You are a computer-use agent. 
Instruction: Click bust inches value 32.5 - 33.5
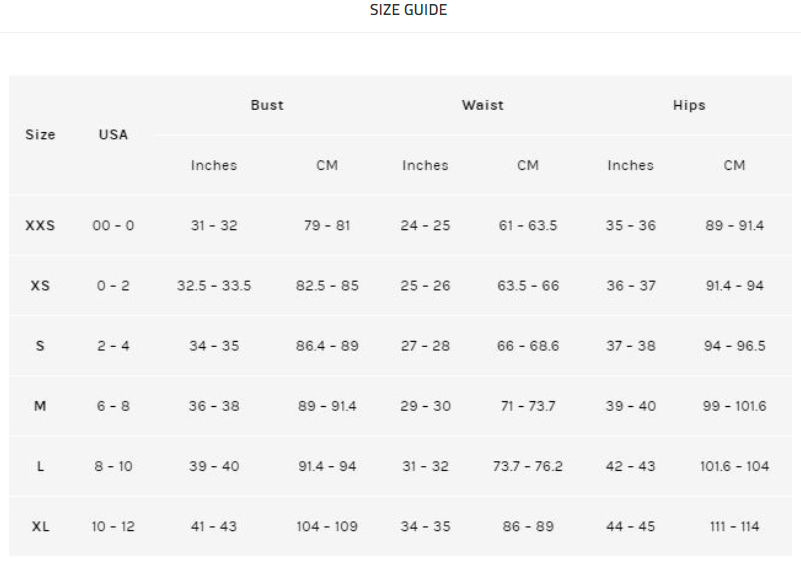tap(214, 286)
